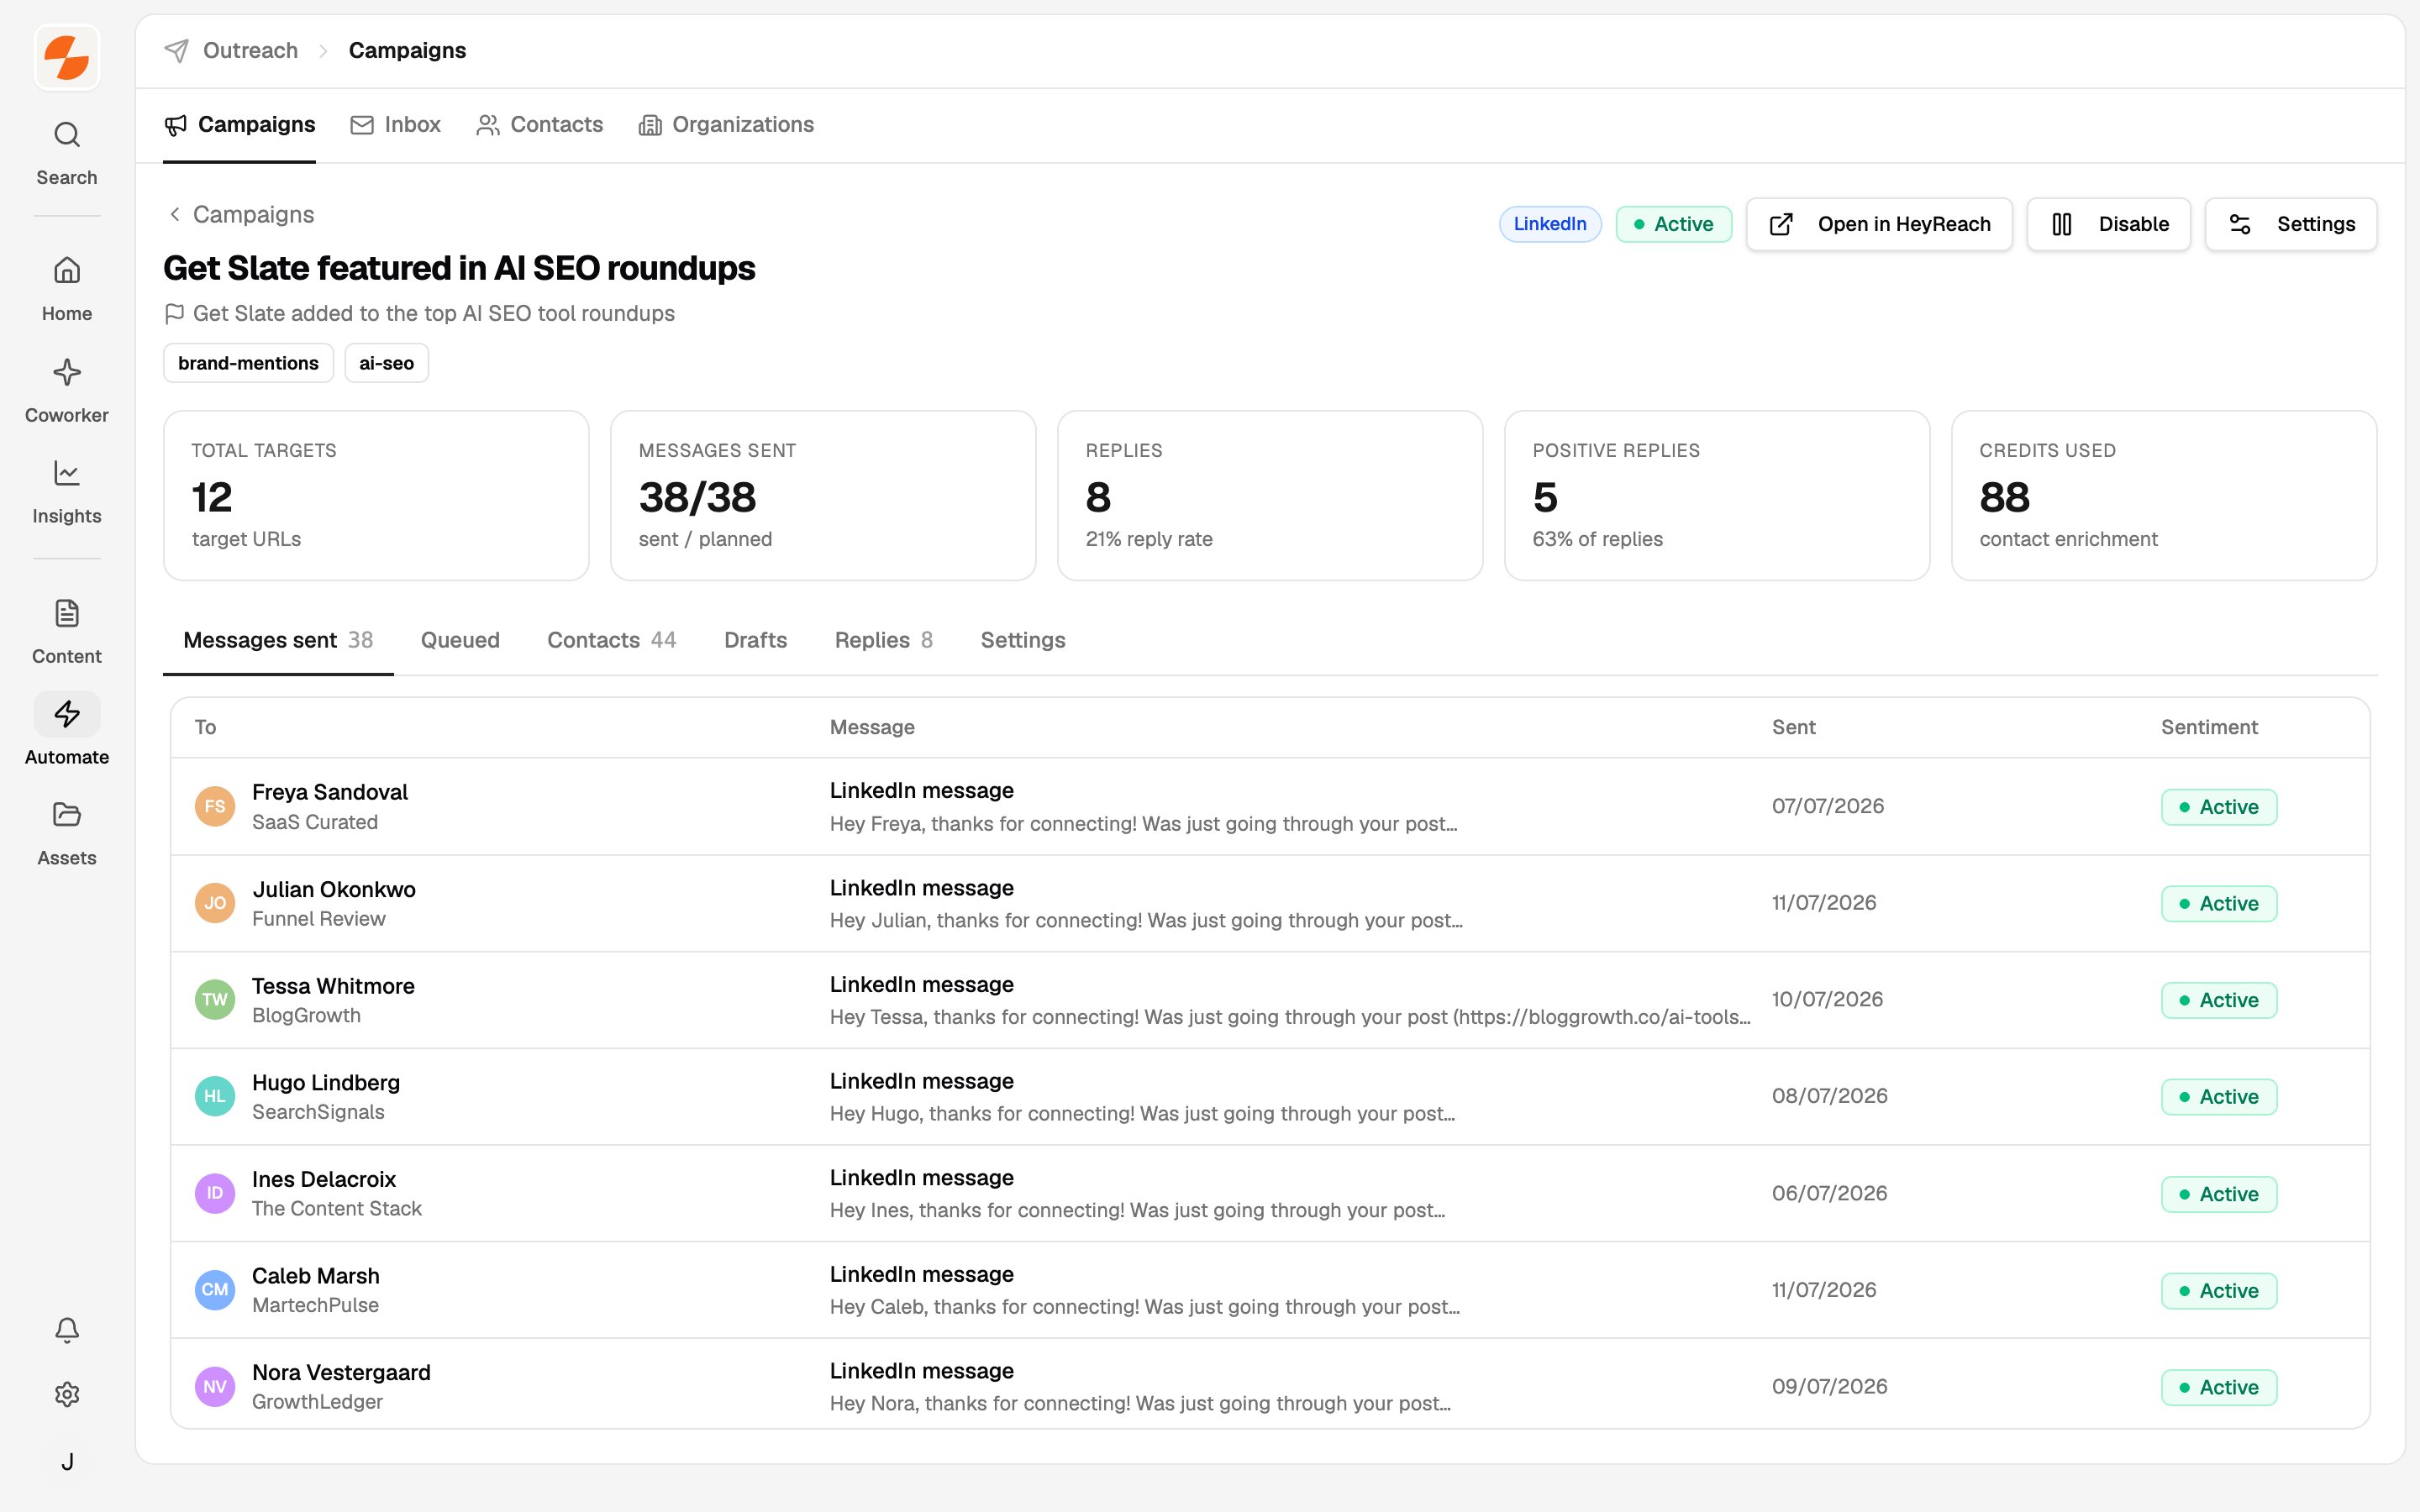Open the Organizations tab
2420x1512 pixels.
(x=726, y=125)
